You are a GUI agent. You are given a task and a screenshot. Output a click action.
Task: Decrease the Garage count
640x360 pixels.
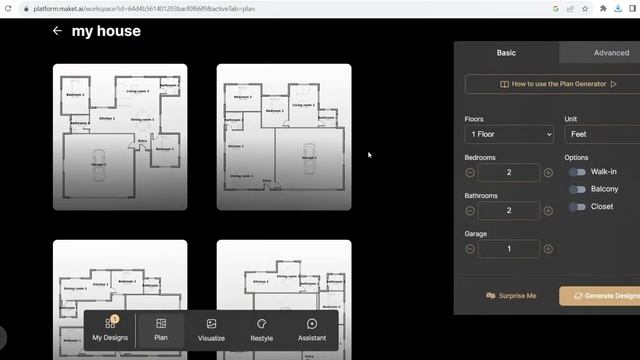(470, 249)
